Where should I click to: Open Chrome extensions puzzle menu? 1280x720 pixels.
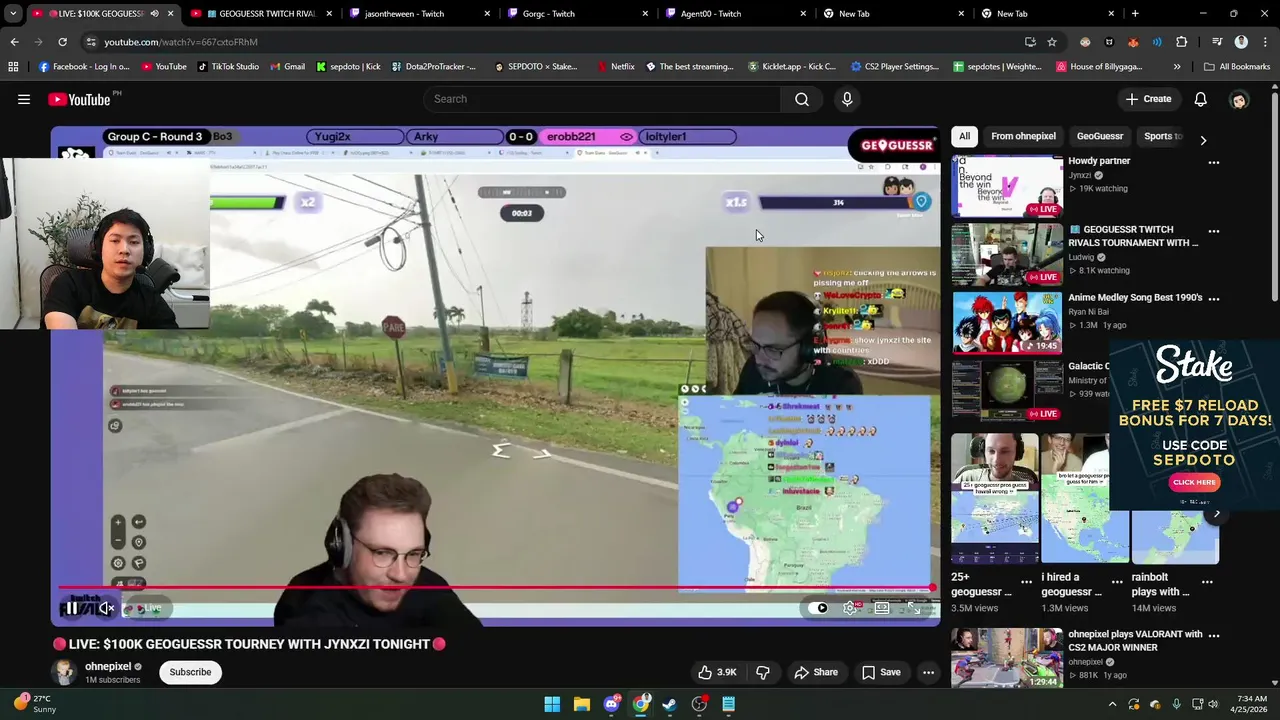tap(1182, 42)
